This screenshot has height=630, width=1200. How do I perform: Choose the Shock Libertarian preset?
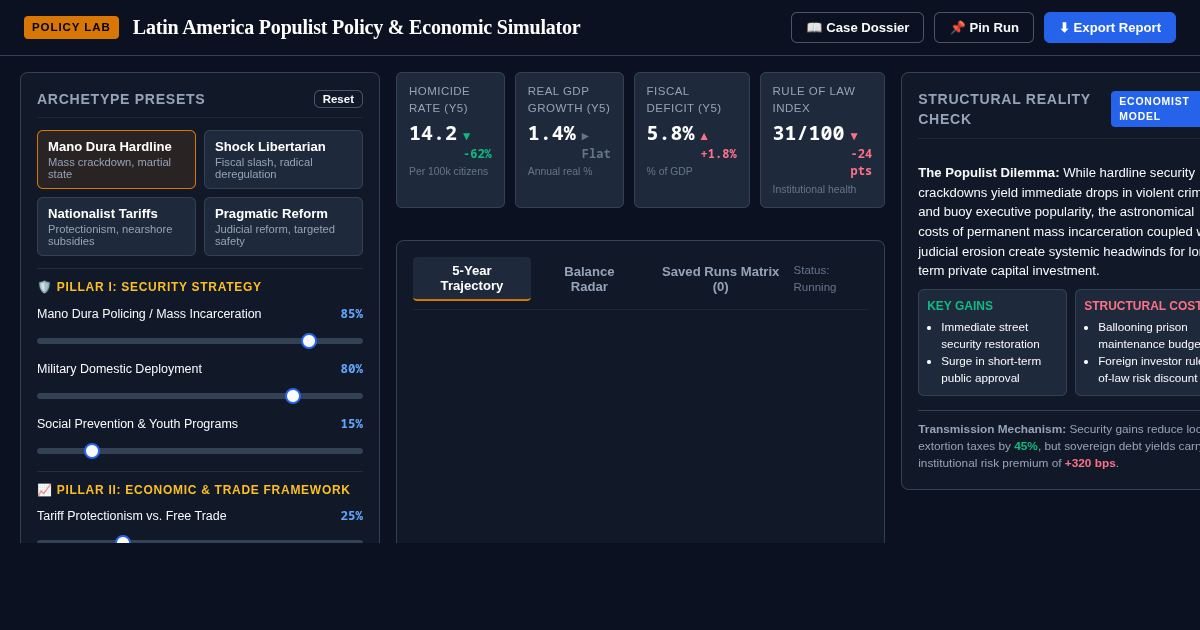(x=283, y=159)
